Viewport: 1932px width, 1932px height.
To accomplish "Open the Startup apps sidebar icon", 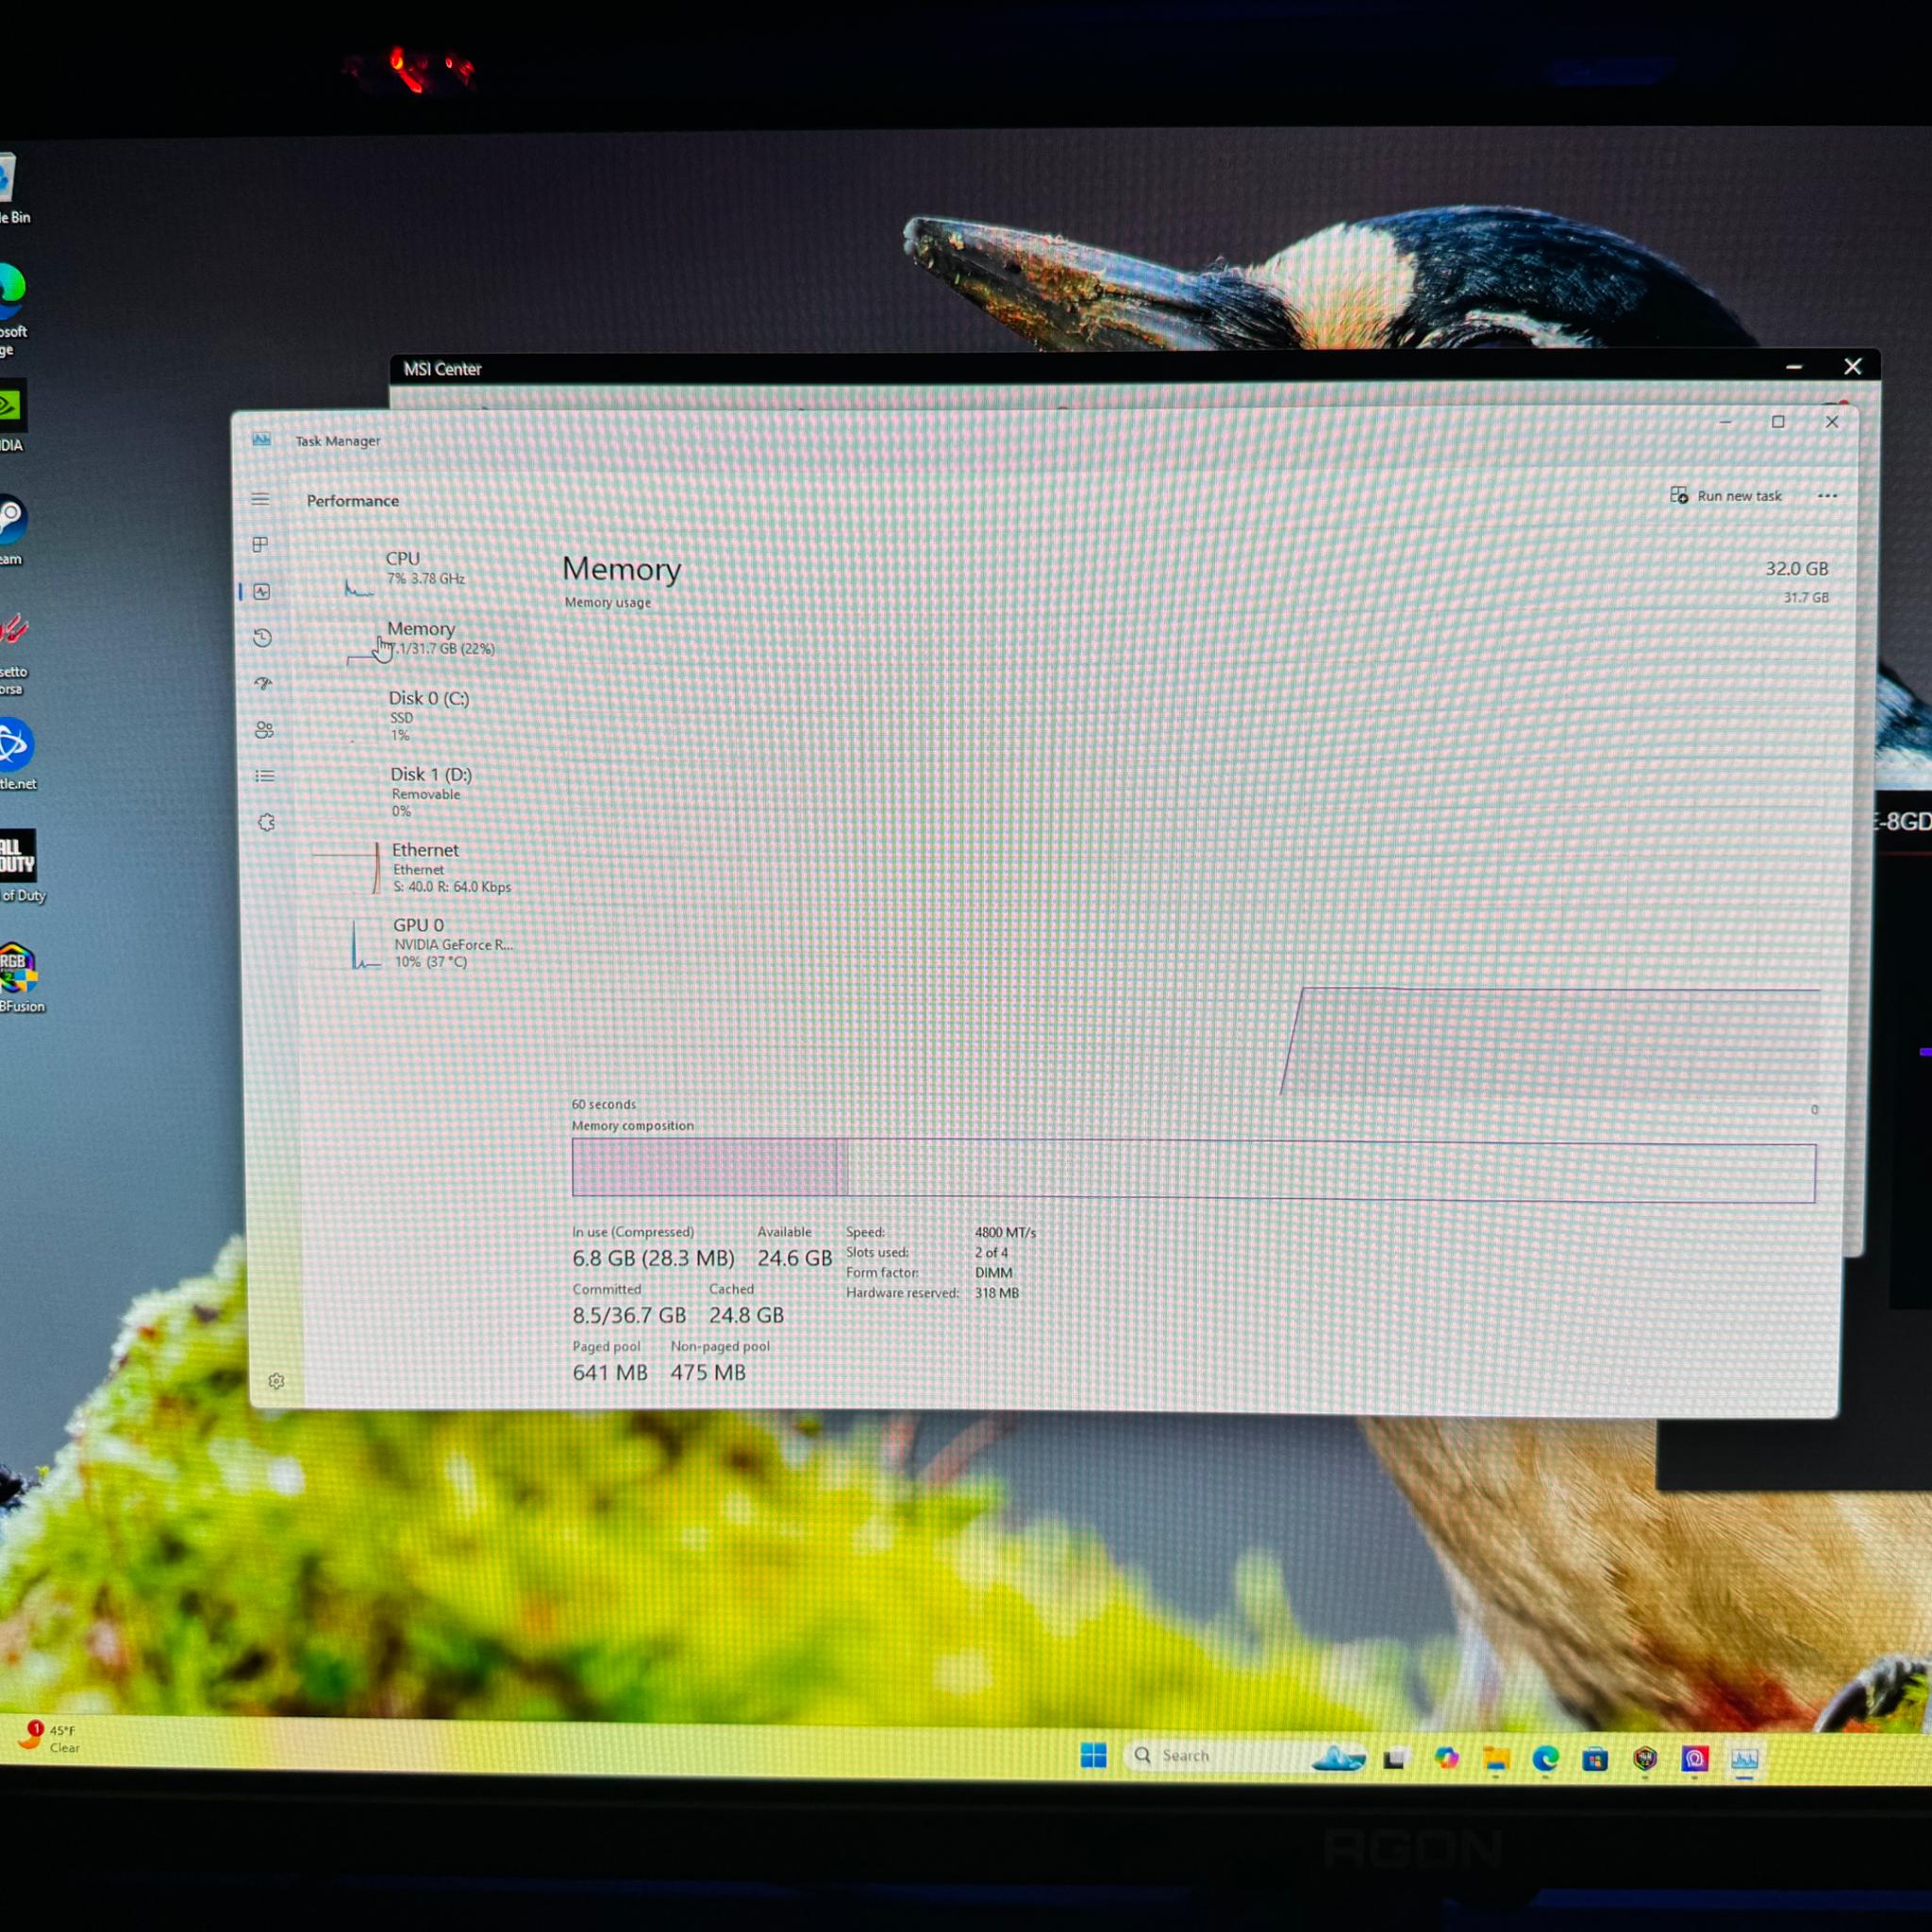I will point(264,683).
